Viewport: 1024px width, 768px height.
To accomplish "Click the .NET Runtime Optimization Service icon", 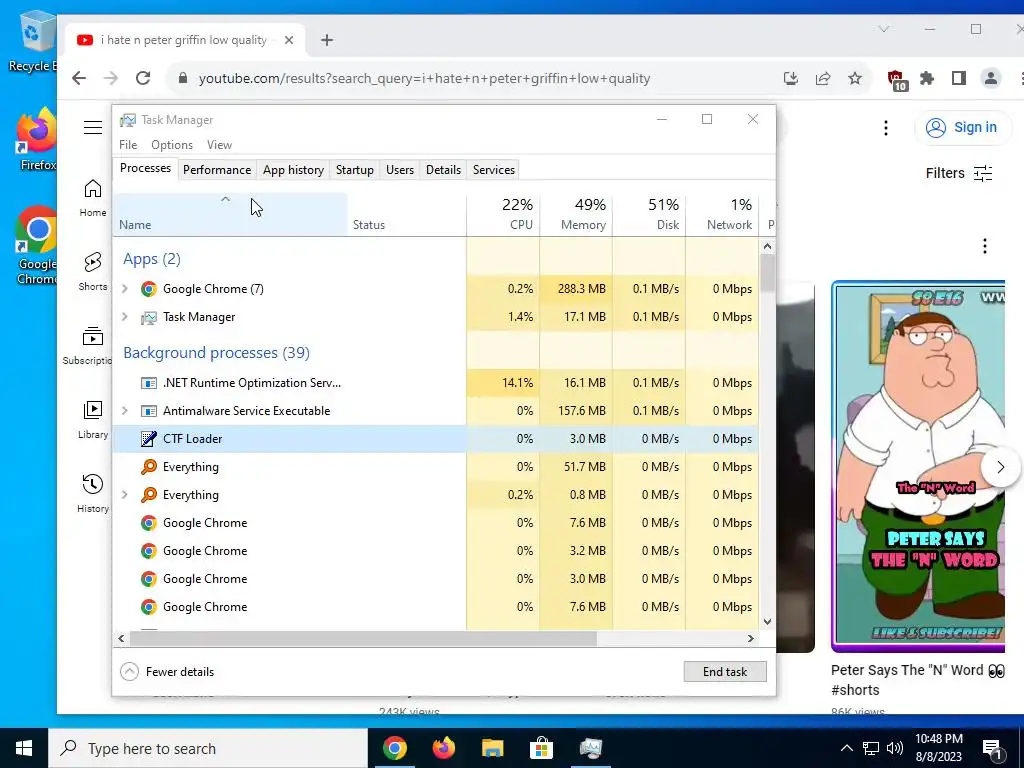I will [x=149, y=383].
